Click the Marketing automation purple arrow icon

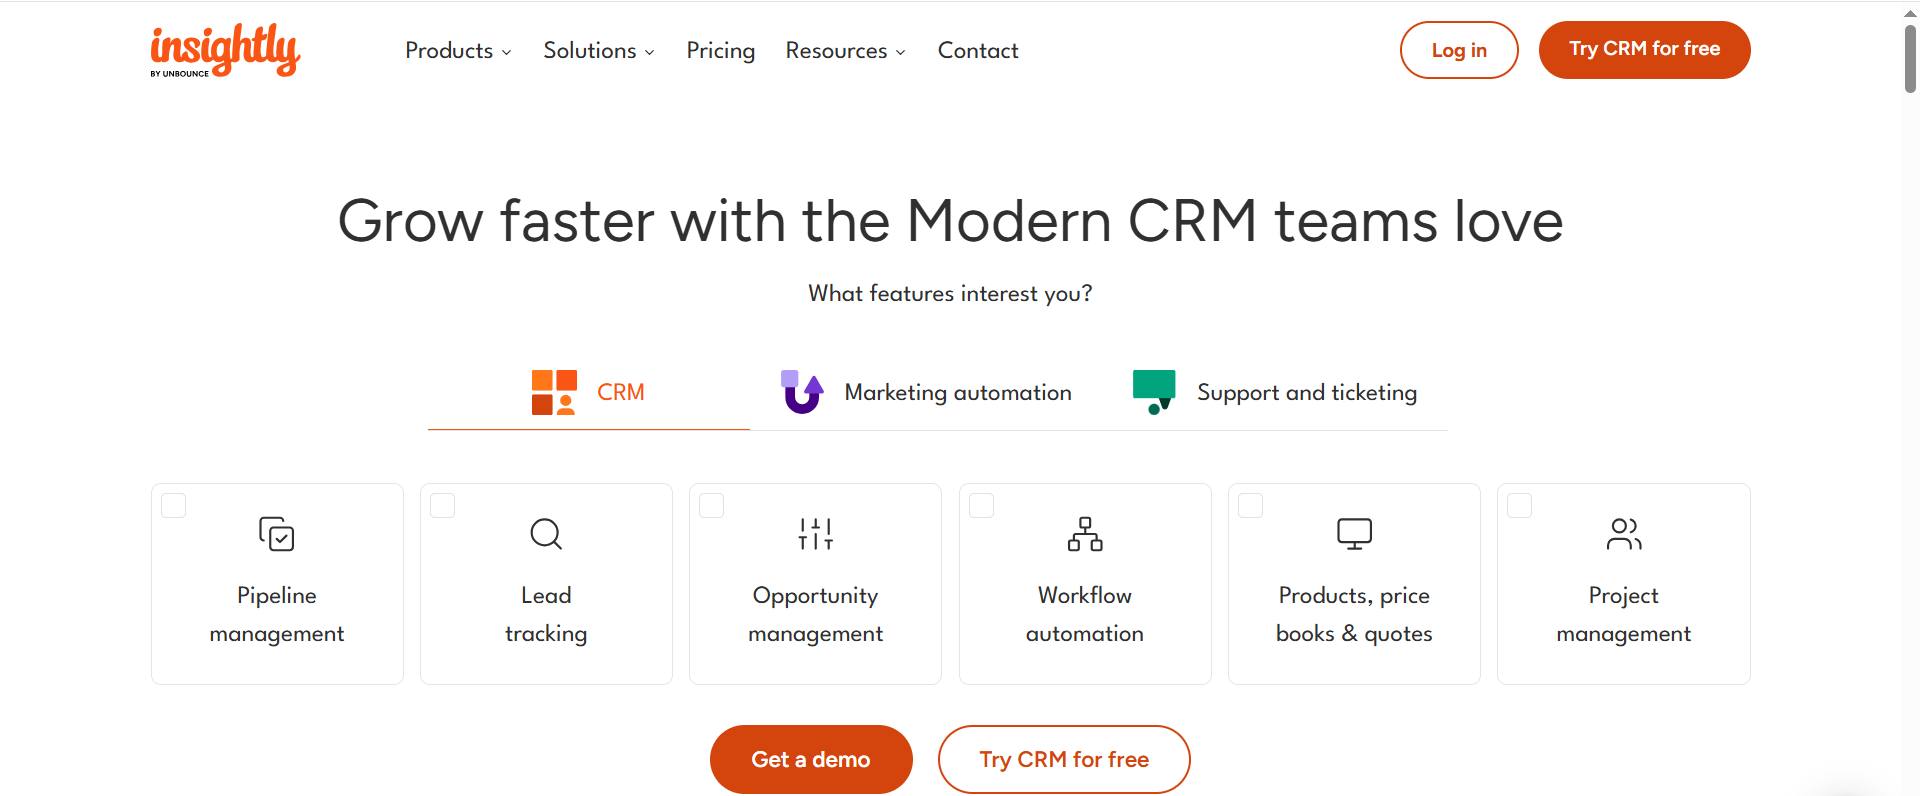coord(802,392)
